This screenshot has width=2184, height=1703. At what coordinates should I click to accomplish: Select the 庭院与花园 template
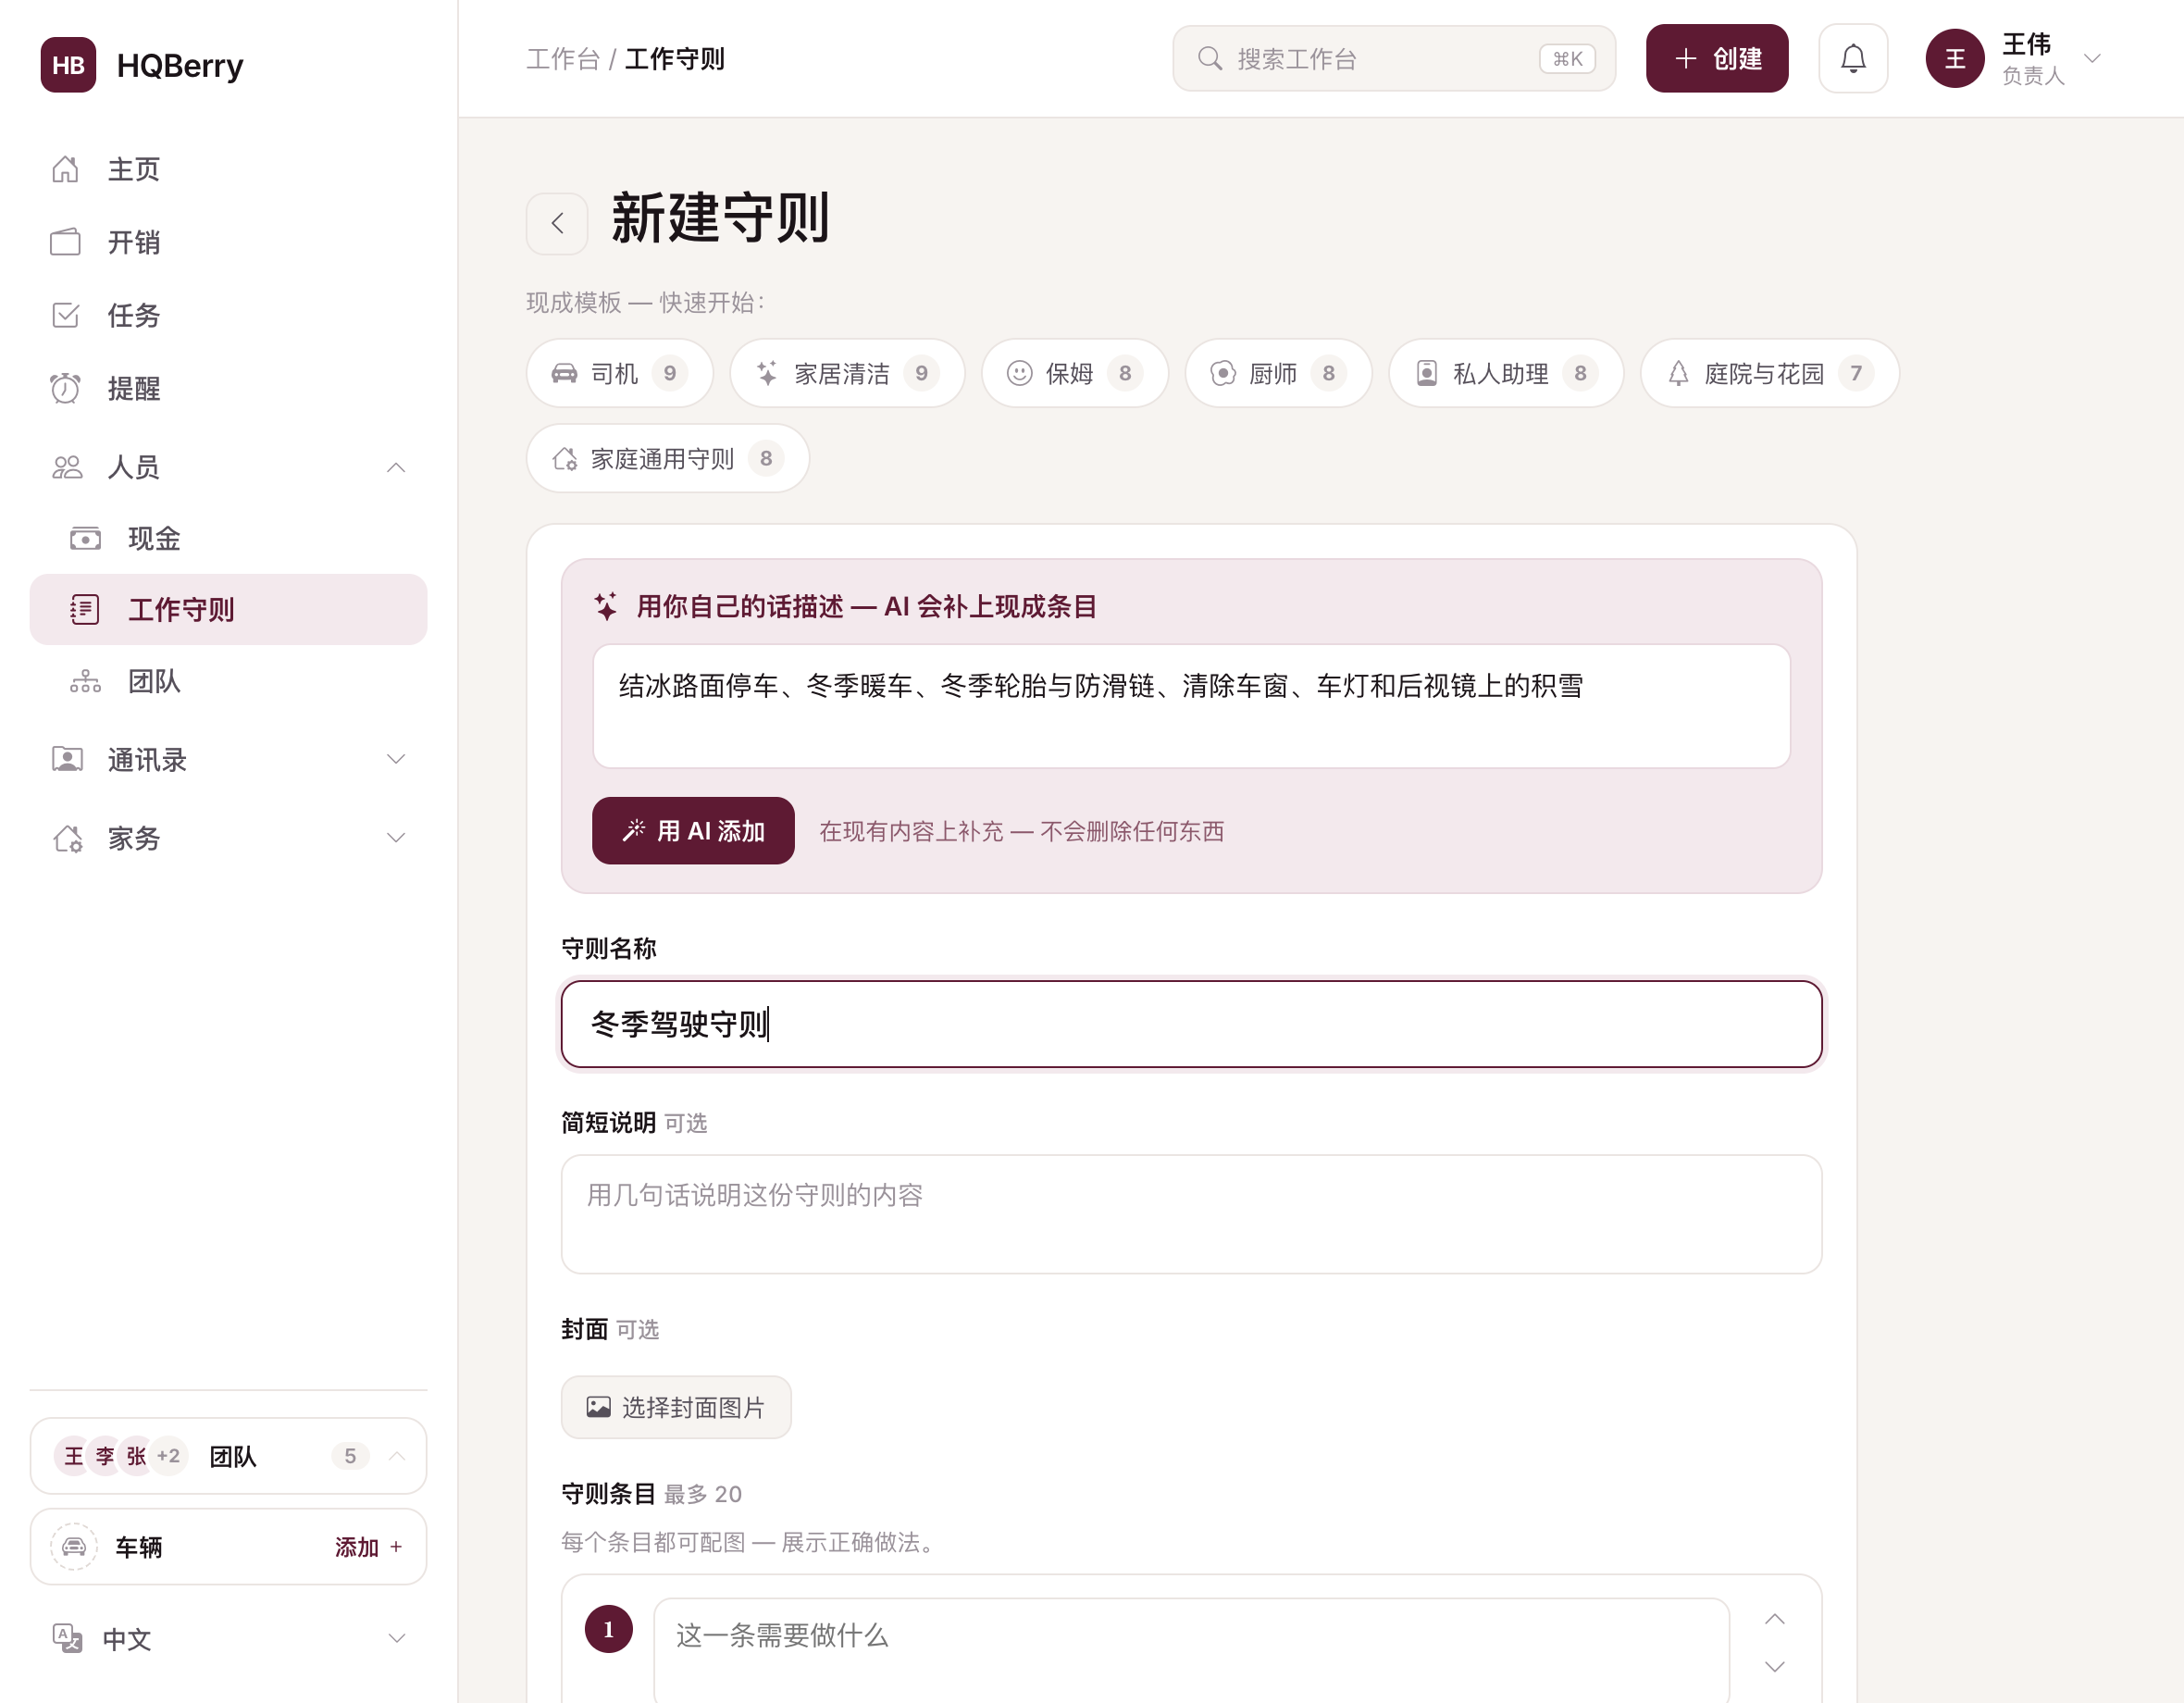(x=1770, y=373)
